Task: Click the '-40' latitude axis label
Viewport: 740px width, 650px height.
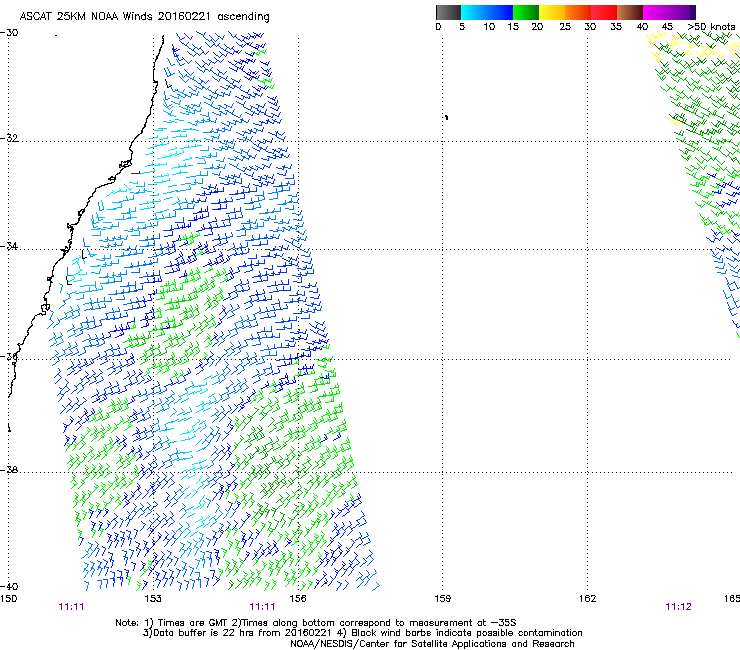Action: (x=9, y=586)
